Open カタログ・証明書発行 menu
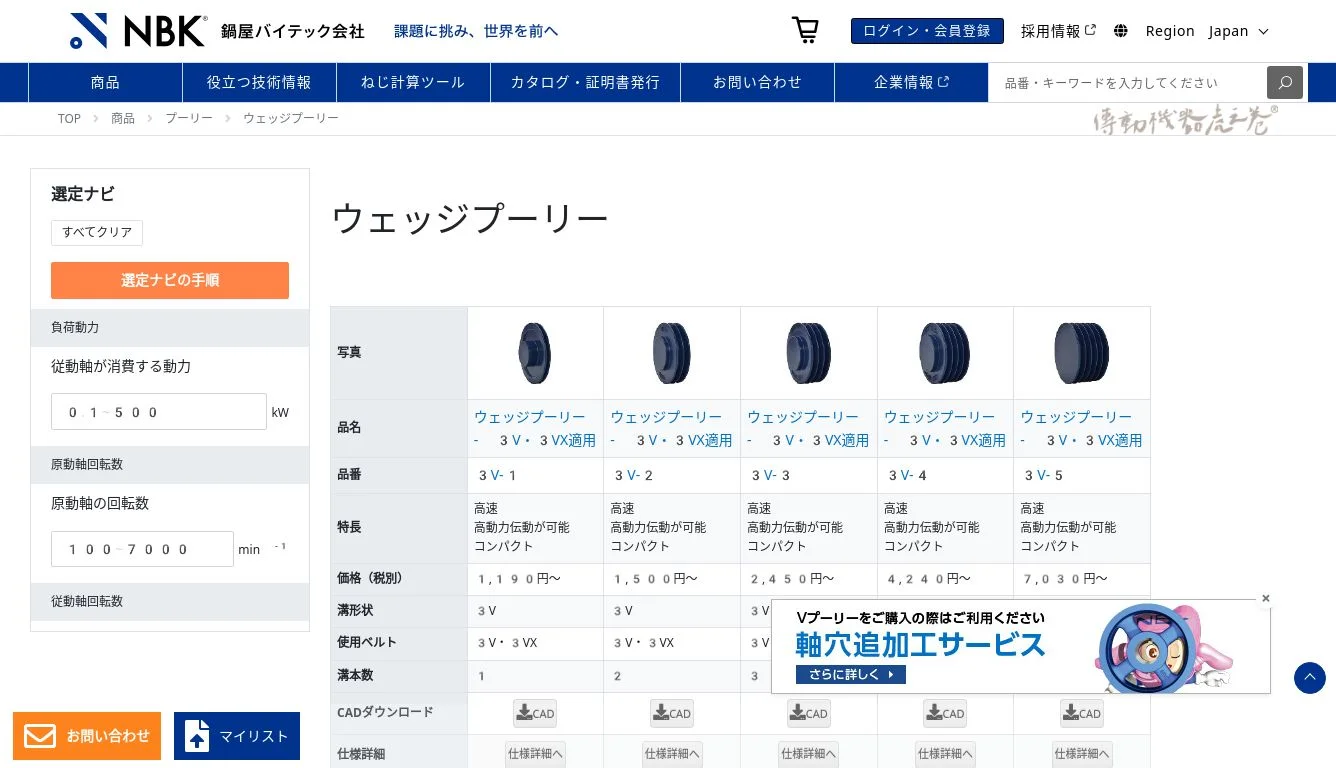Screen dimensions: 1336x768 point(585,83)
